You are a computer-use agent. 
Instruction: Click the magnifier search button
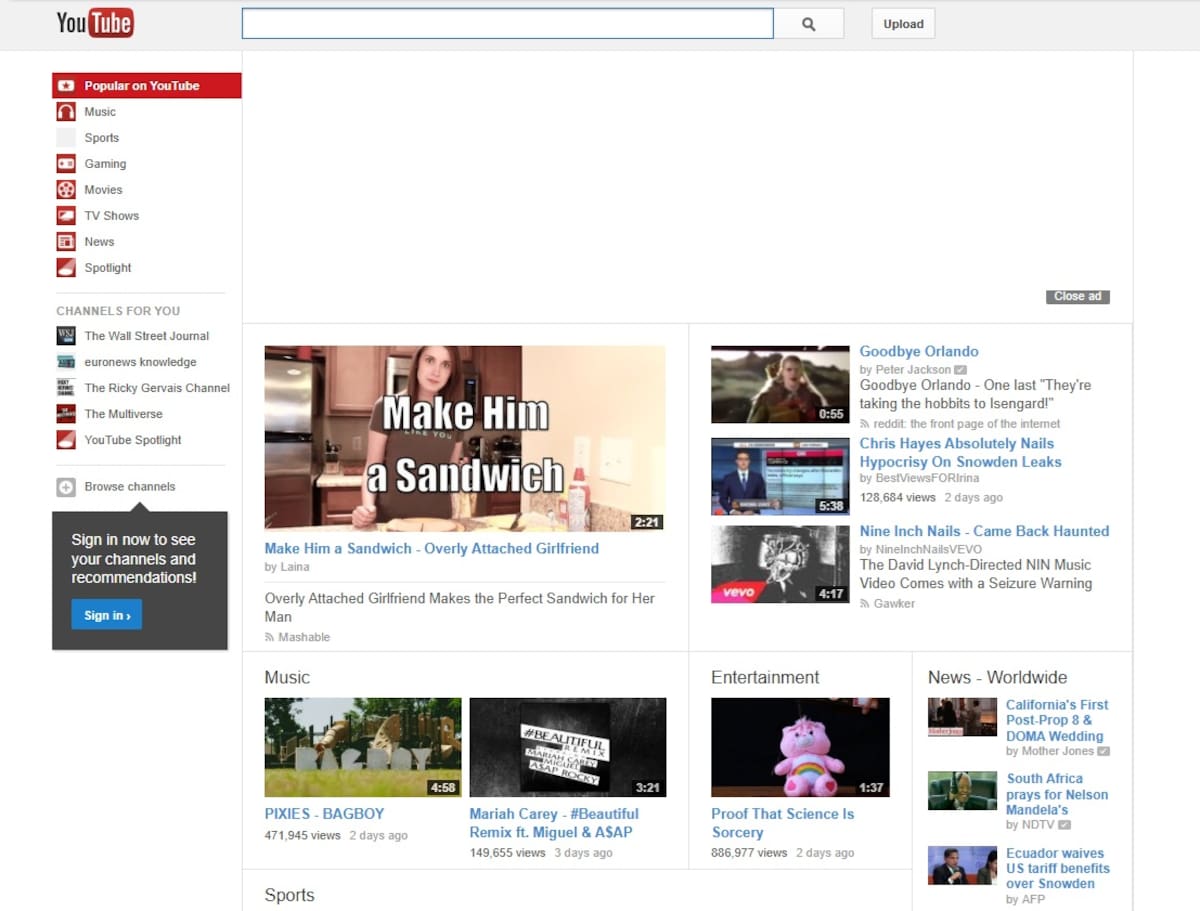pos(809,24)
